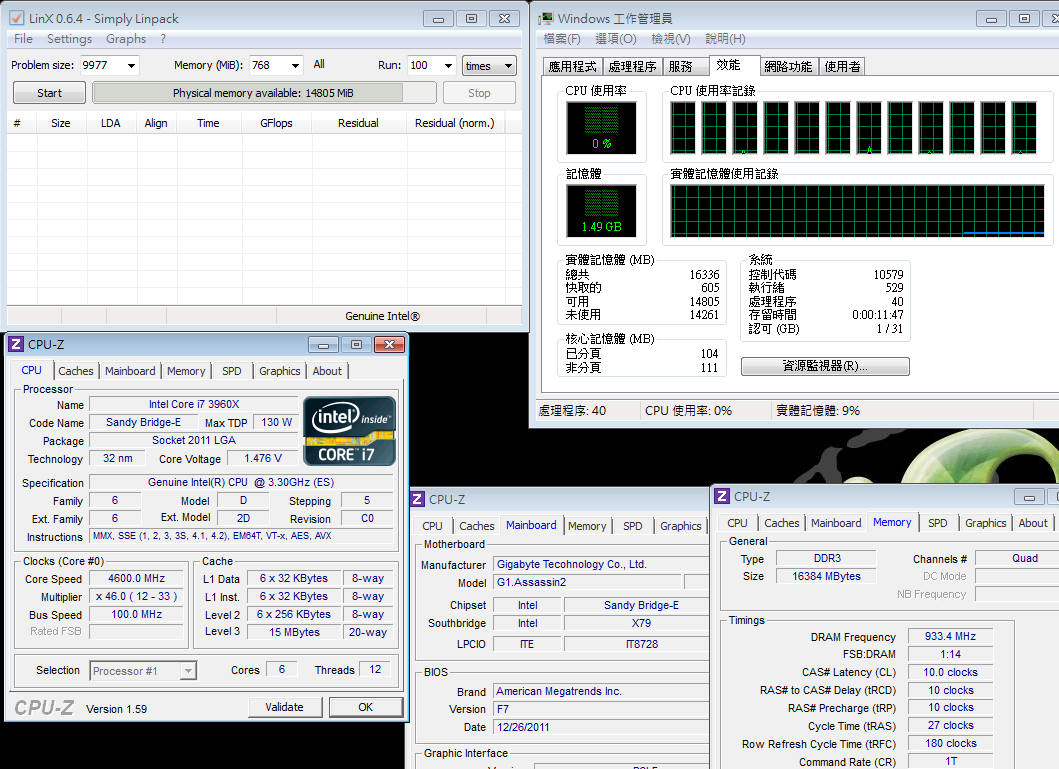Open the About tab in CPU-Z CPU window
This screenshot has height=769, width=1059.
(327, 371)
